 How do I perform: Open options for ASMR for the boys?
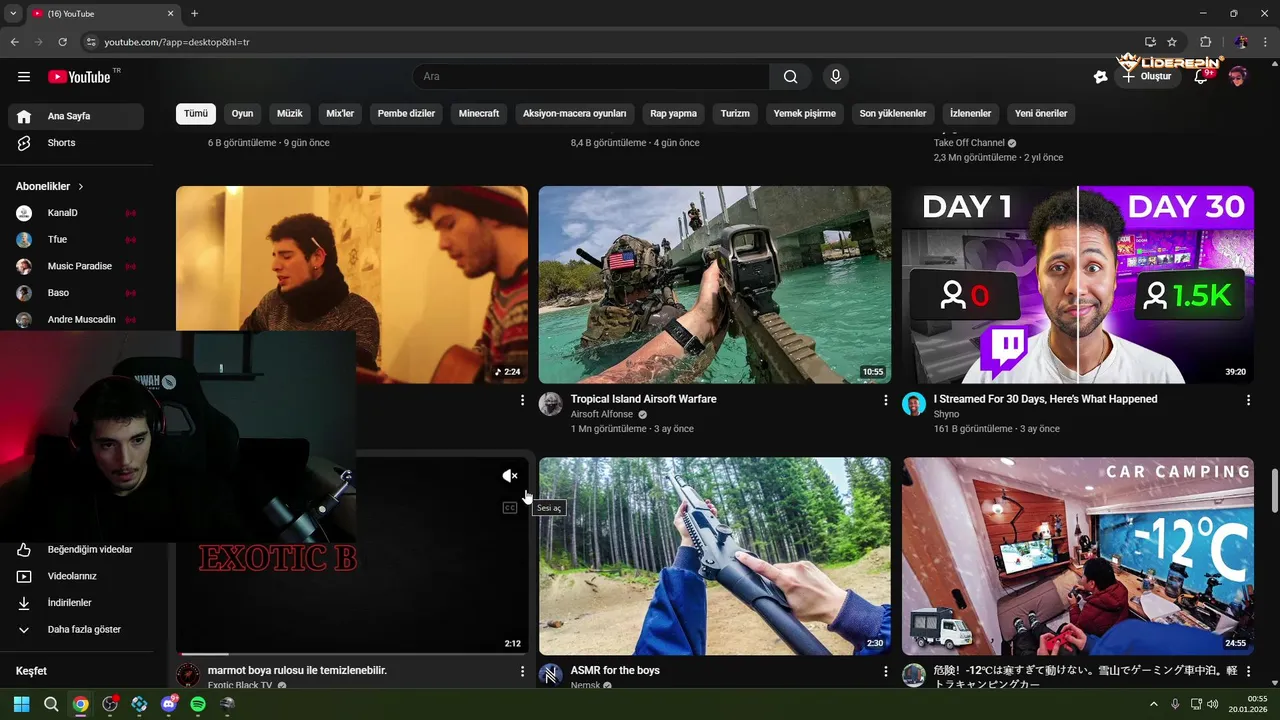pos(885,671)
